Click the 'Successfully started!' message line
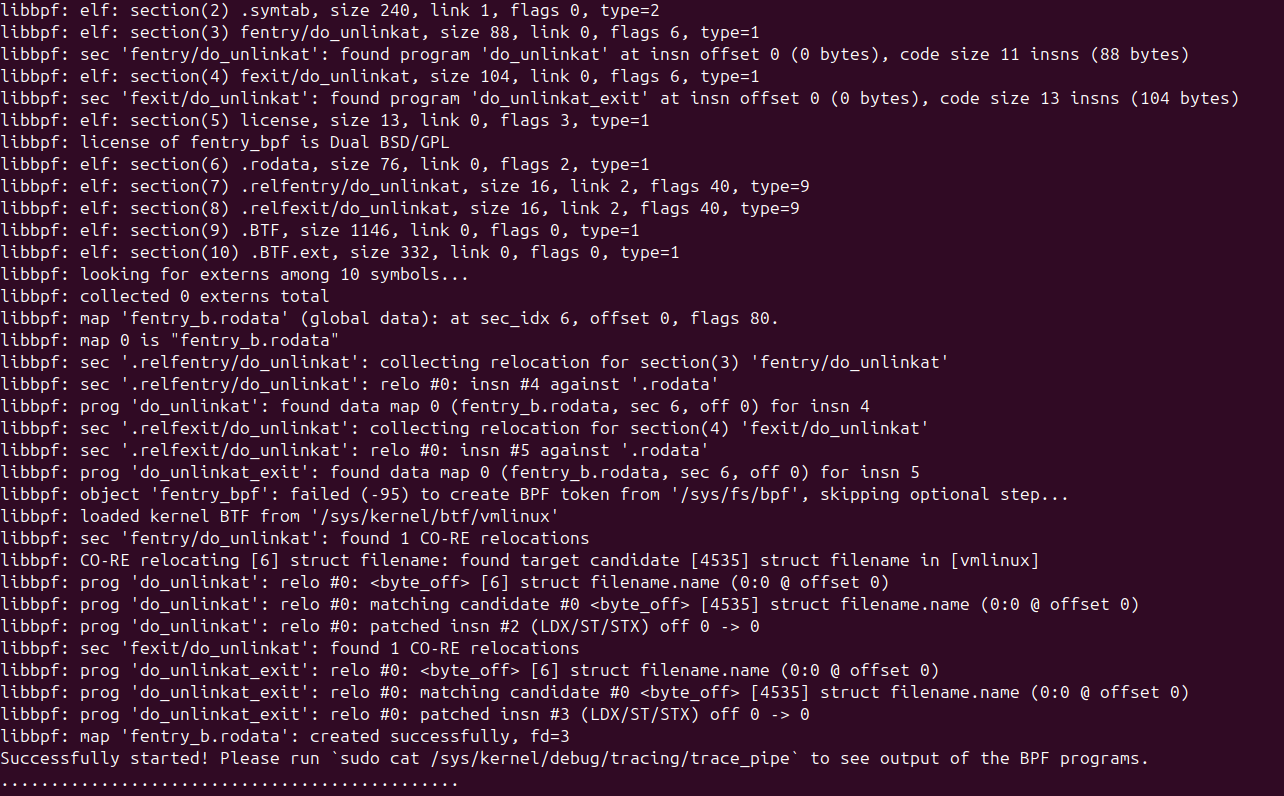Screen dimensions: 1284x796 coord(575,758)
